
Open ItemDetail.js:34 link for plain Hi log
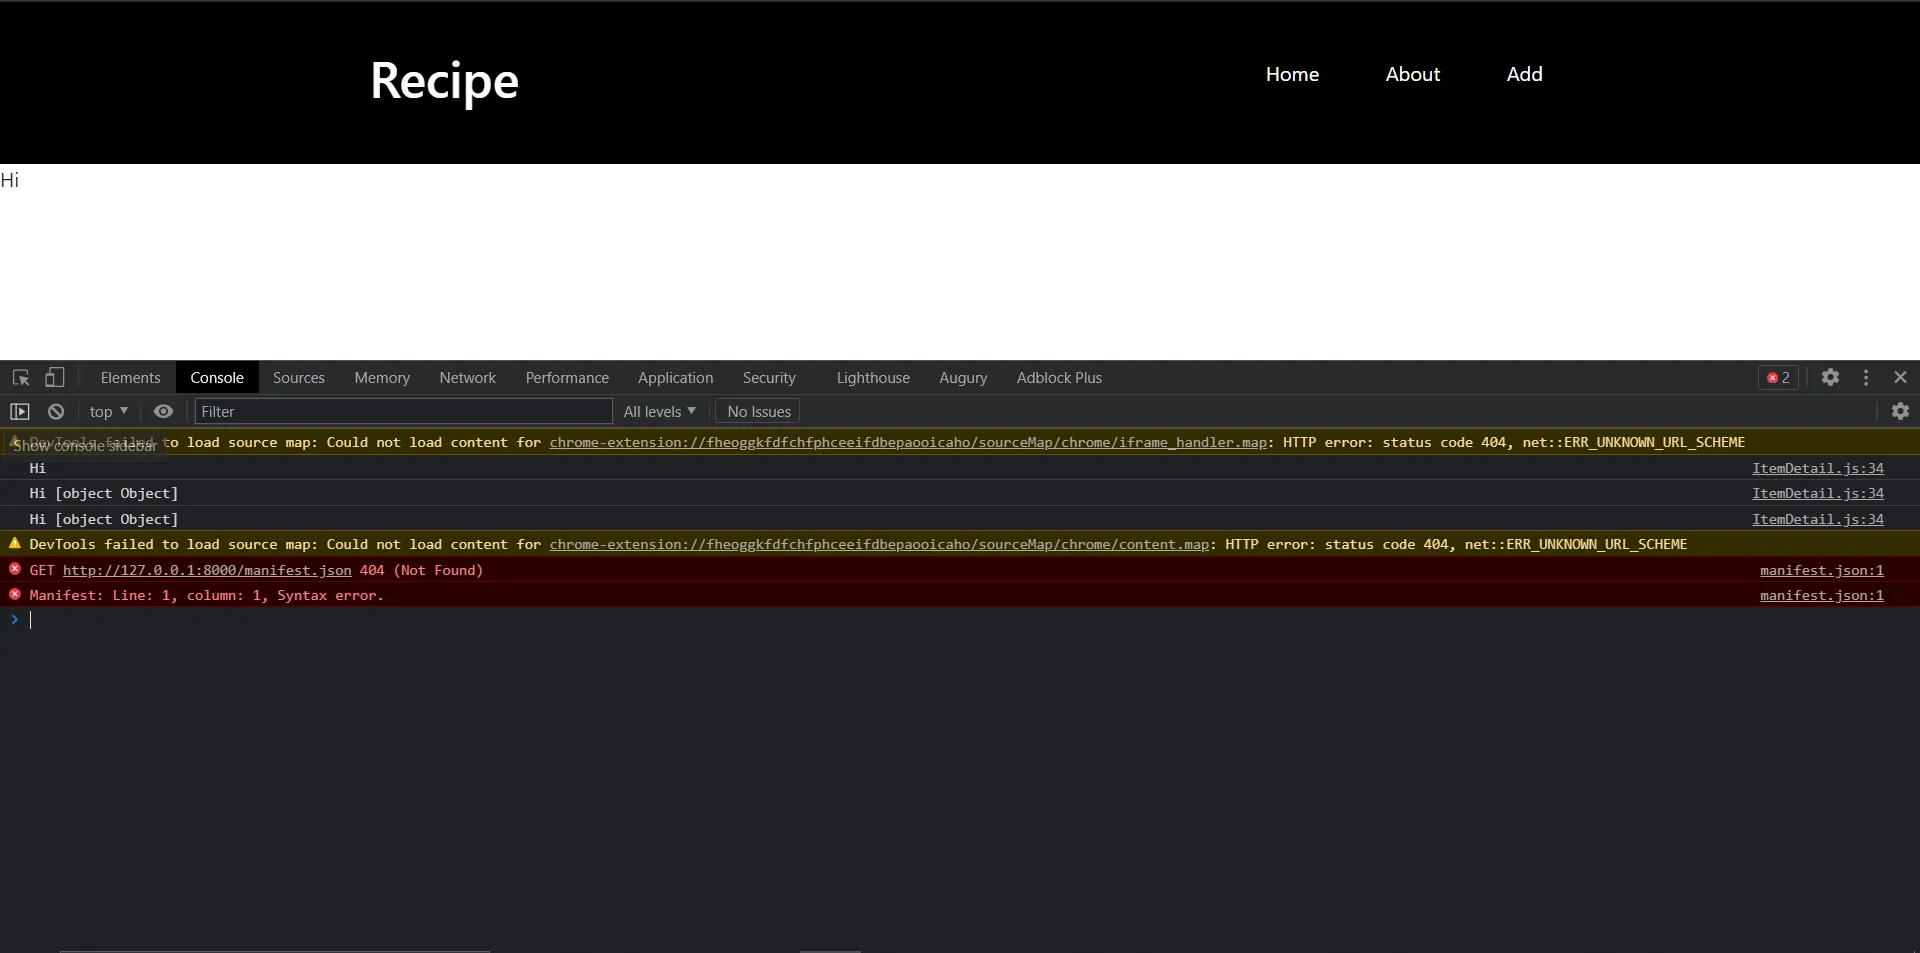pyautogui.click(x=1818, y=468)
